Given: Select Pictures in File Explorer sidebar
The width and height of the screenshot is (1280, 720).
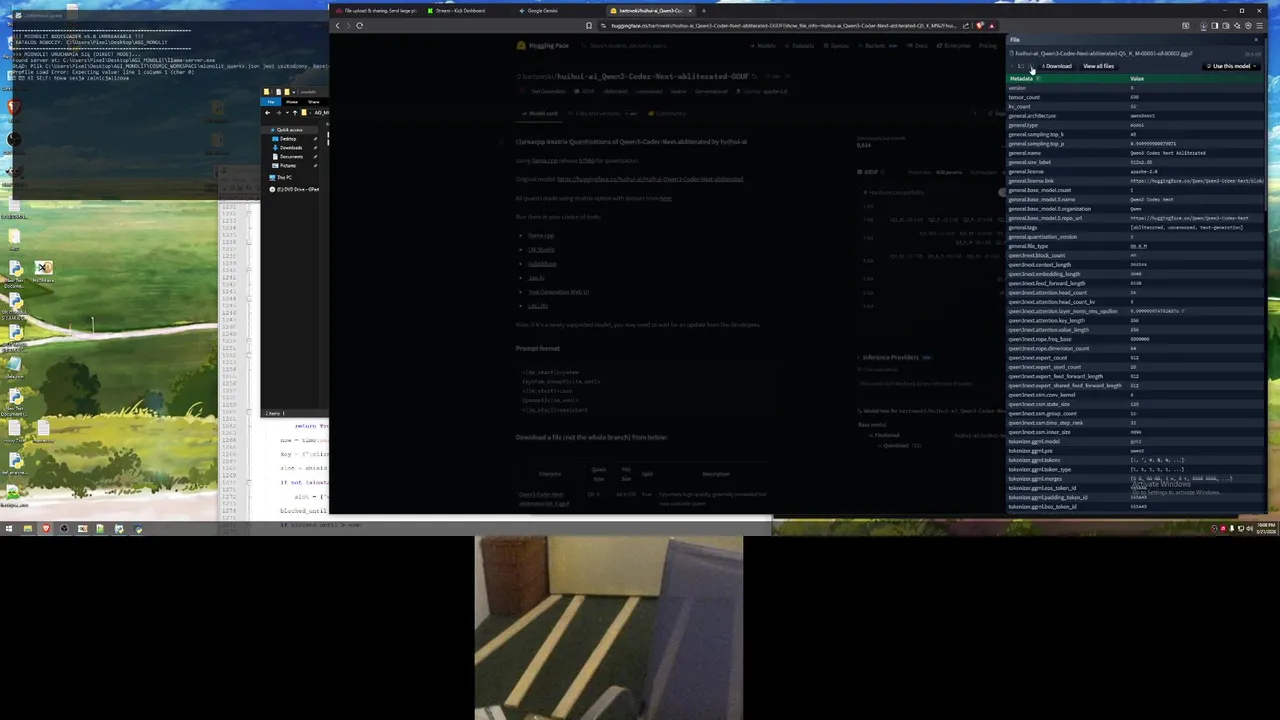Looking at the screenshot, I should pos(287,166).
